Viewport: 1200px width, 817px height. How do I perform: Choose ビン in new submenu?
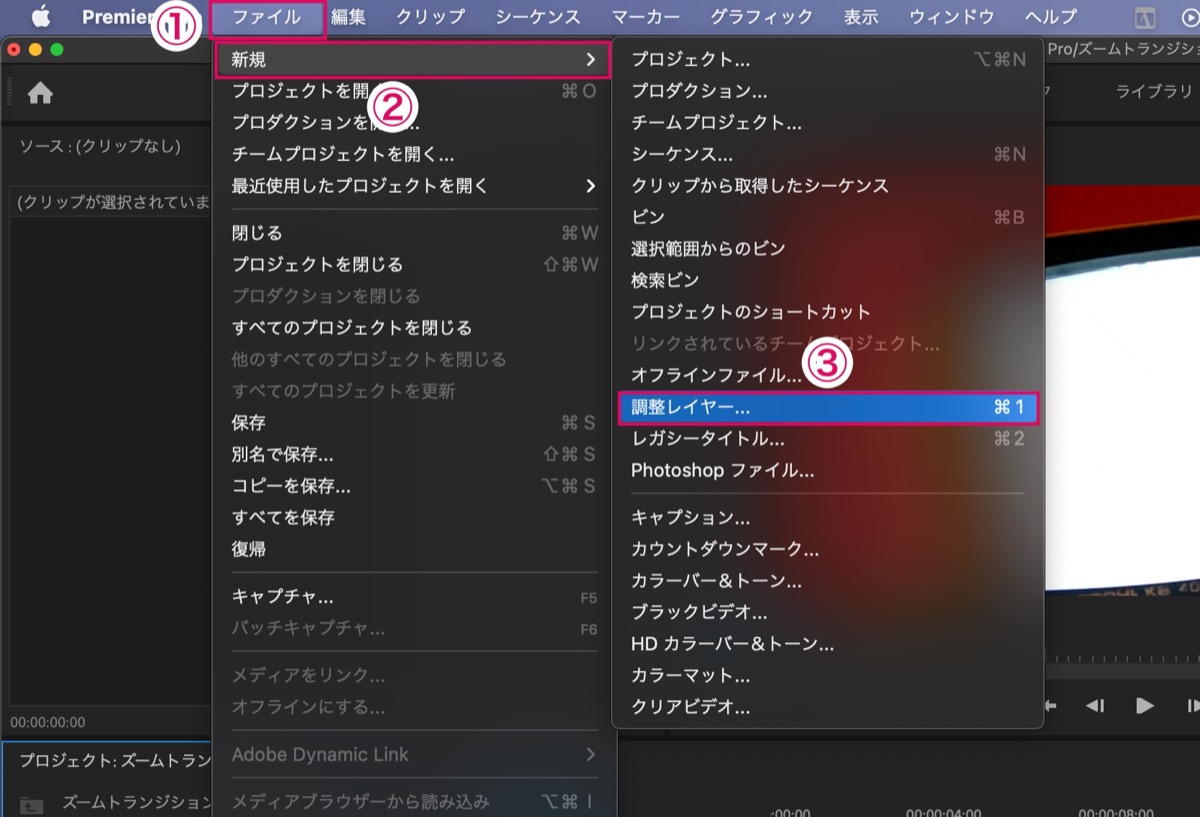[x=828, y=218]
